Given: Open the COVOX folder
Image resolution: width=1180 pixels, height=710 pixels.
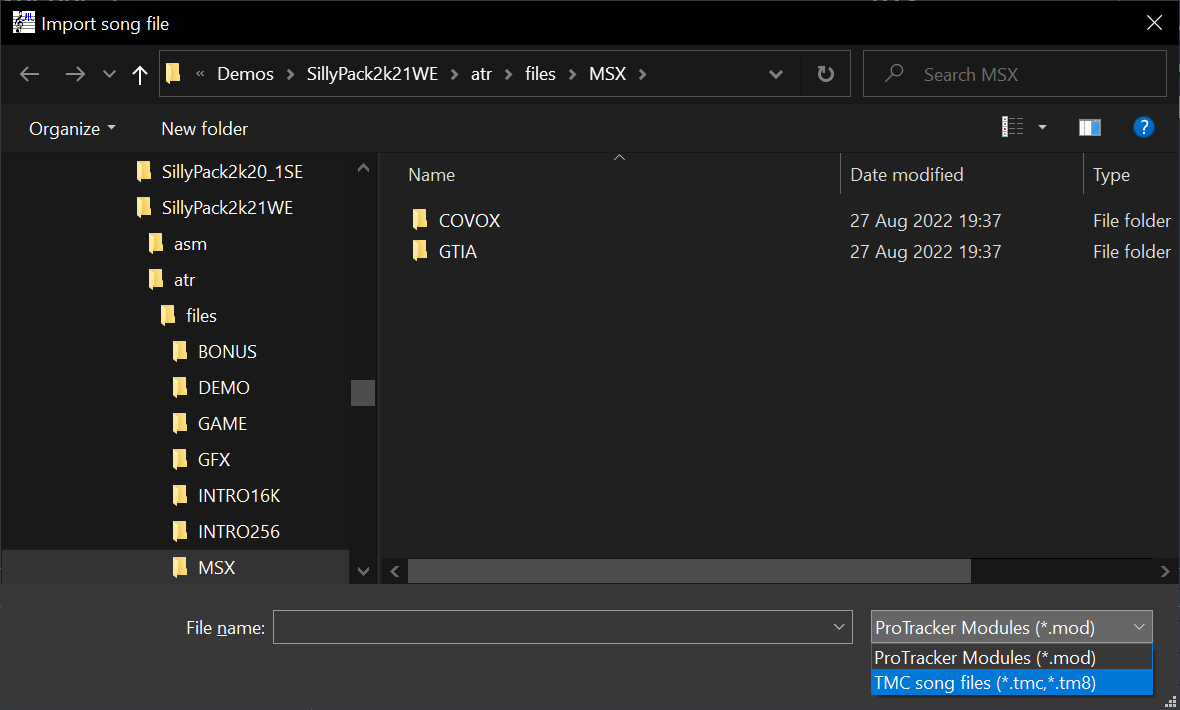Looking at the screenshot, I should coord(469,220).
